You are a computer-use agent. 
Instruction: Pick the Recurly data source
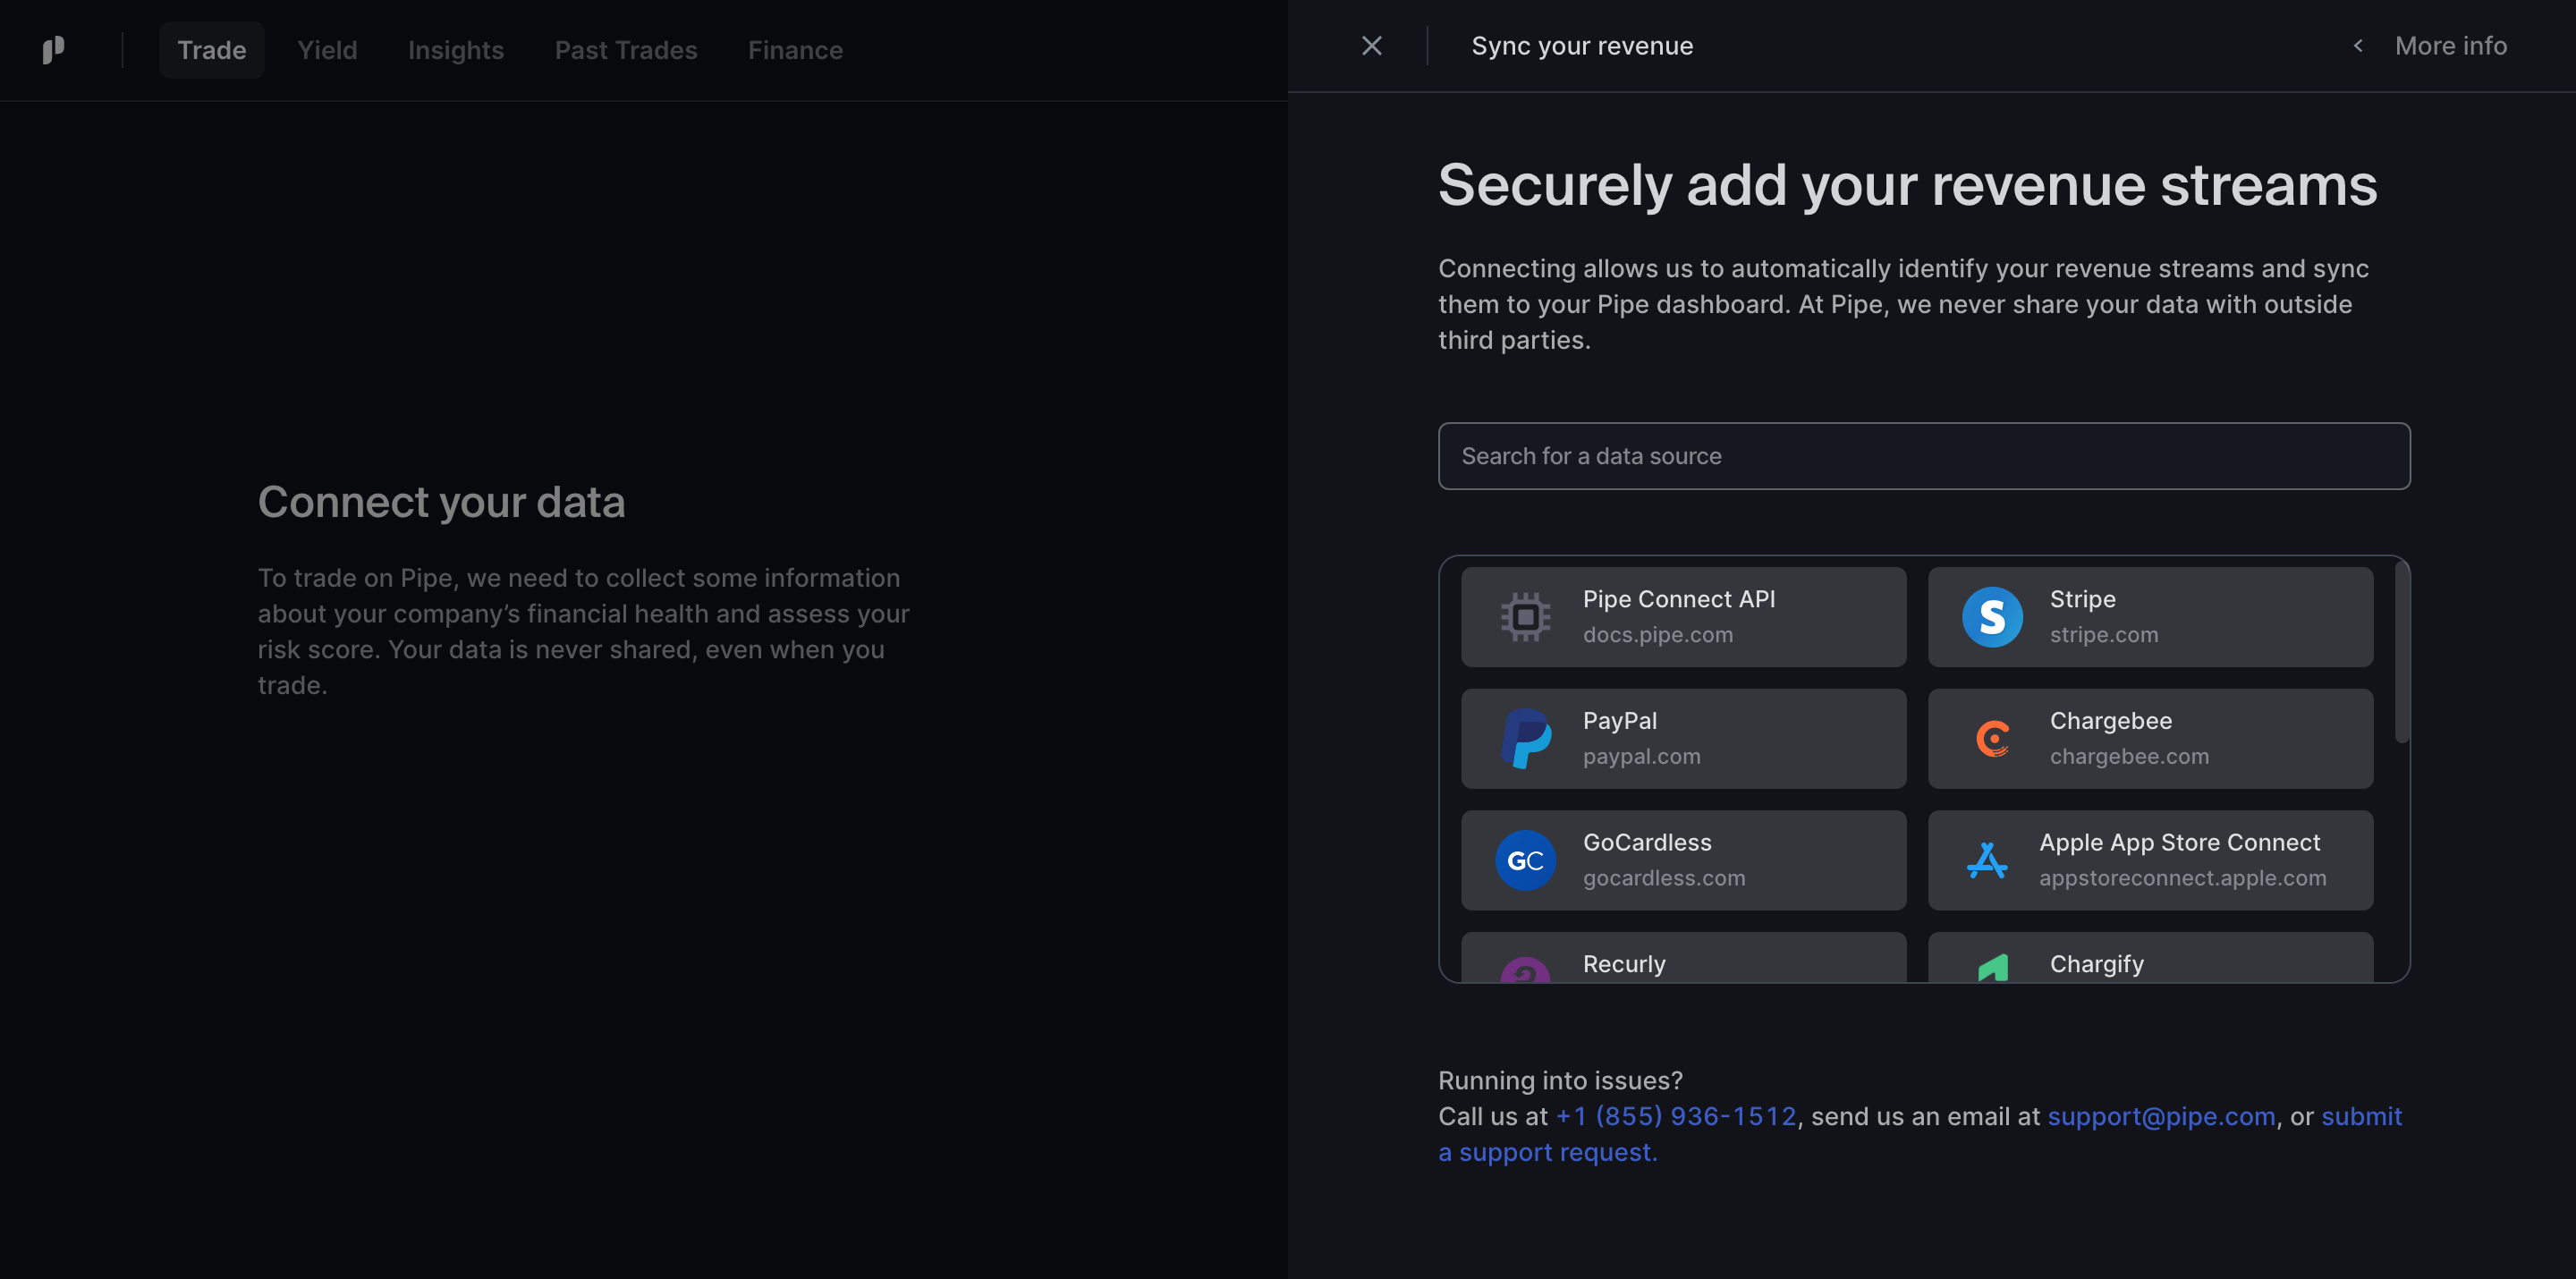click(1683, 958)
